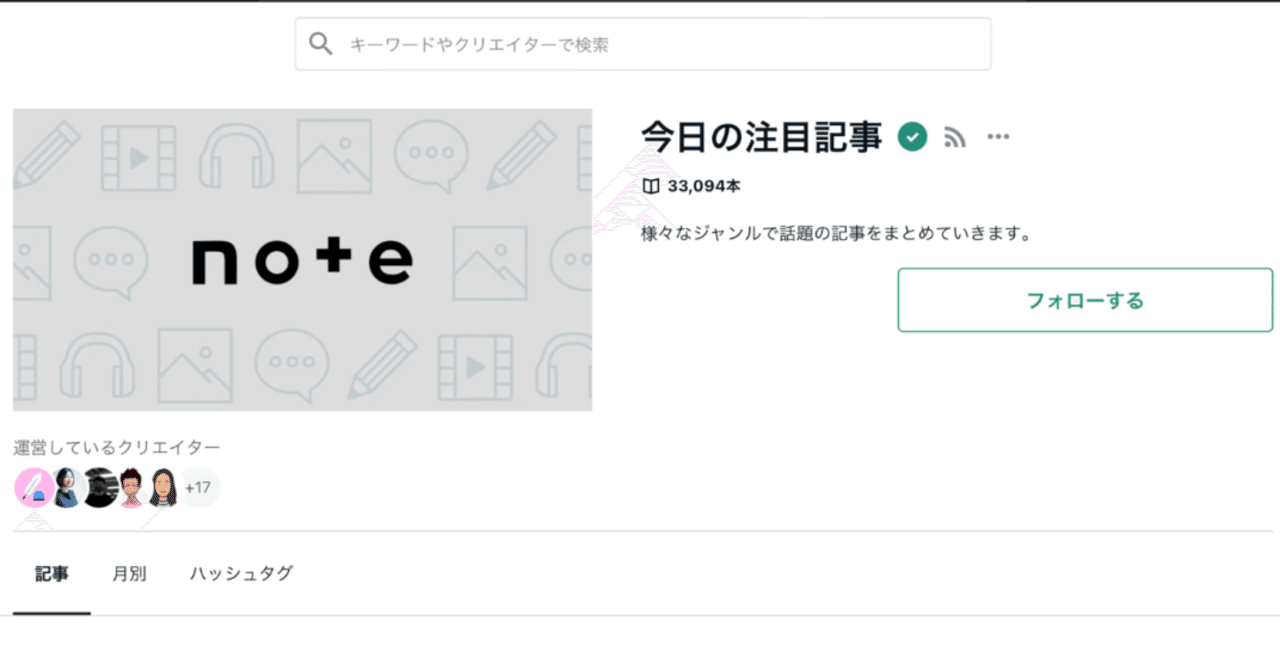Click the book icon beside the article count
This screenshot has height=670, width=1280.
[x=651, y=185]
